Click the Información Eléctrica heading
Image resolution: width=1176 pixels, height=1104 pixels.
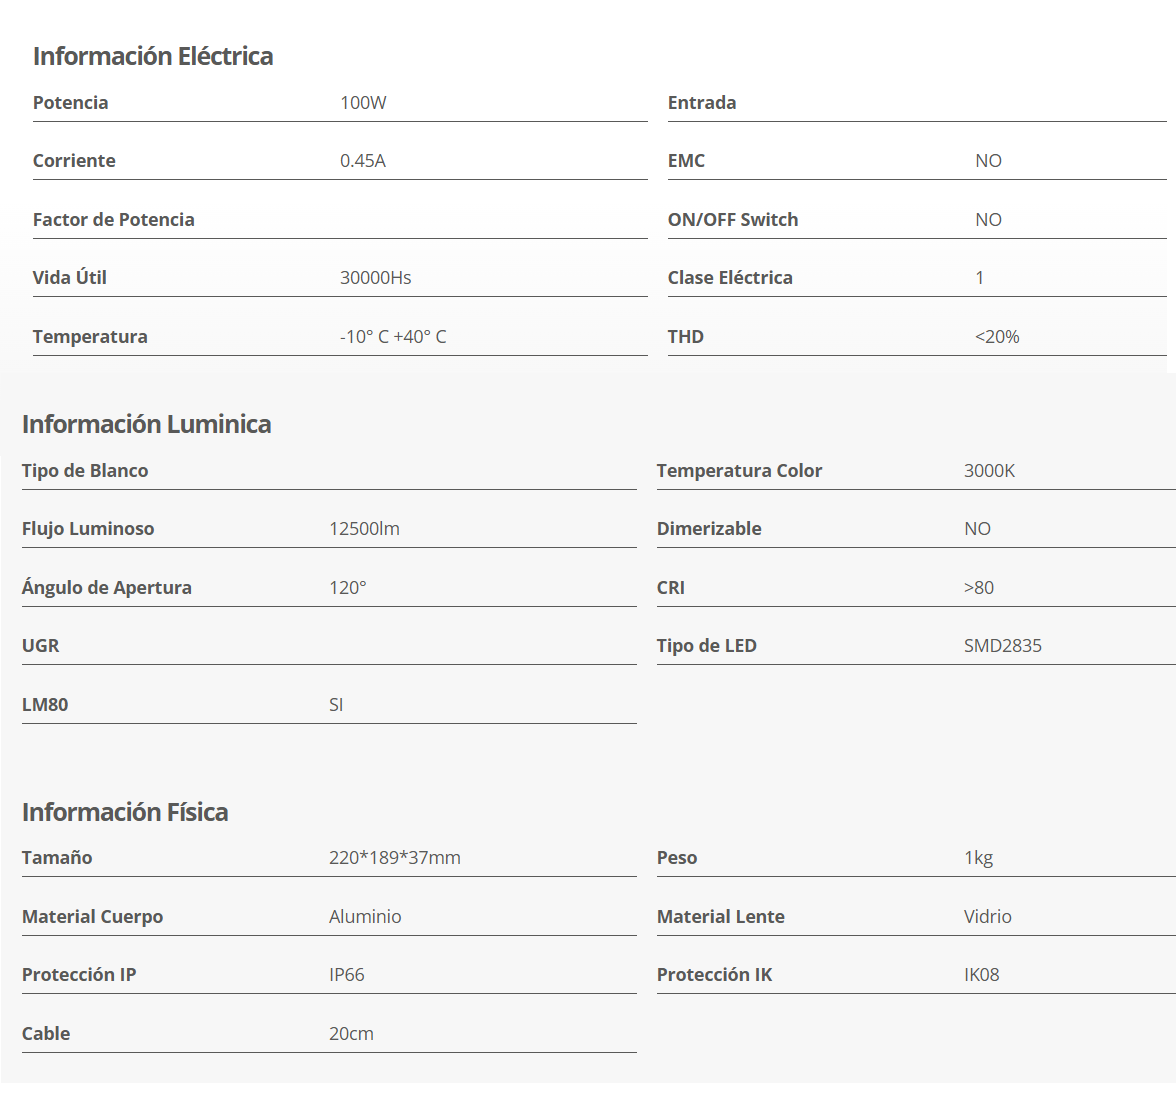pos(153,56)
